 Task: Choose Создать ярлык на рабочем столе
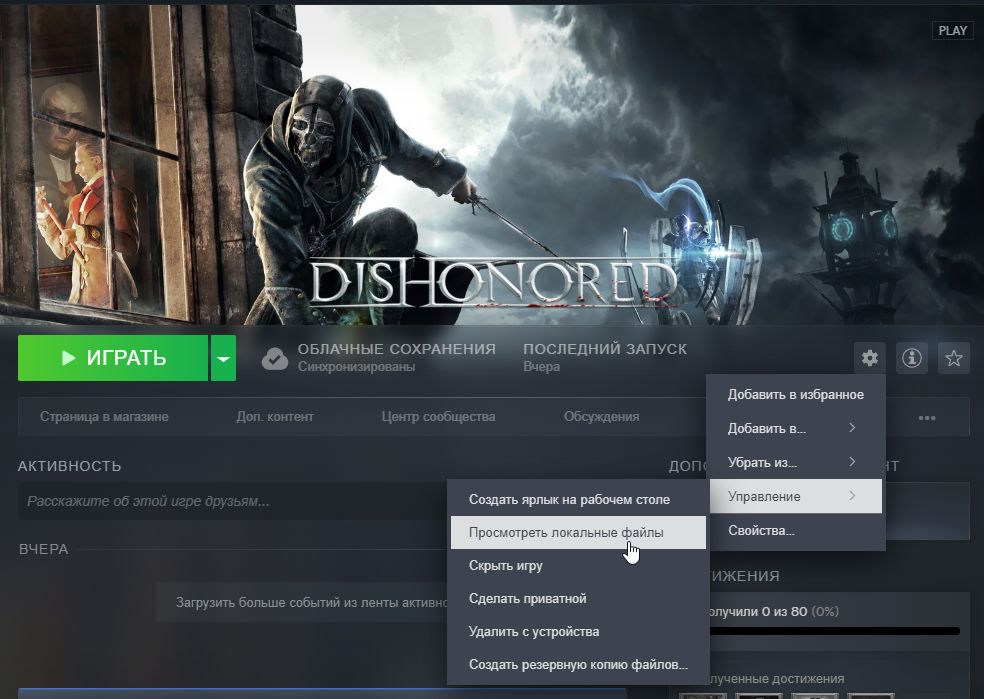[x=578, y=499]
